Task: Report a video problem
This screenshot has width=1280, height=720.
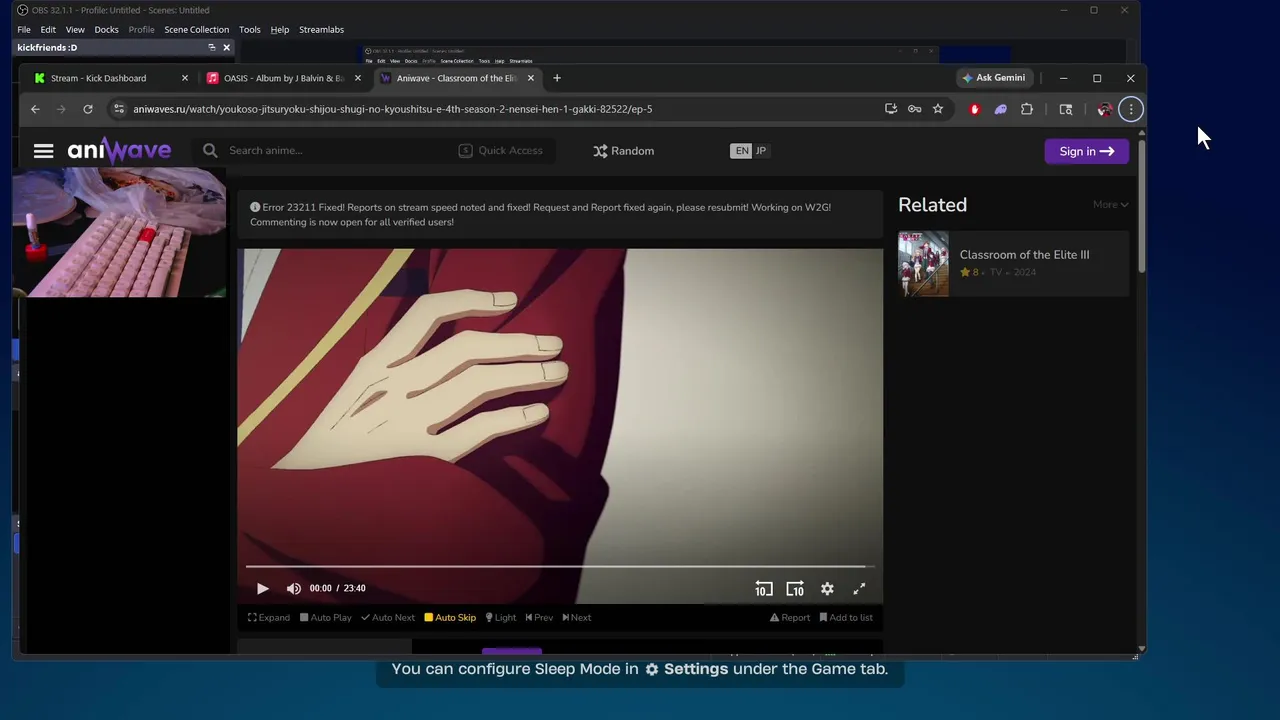Action: tap(790, 618)
